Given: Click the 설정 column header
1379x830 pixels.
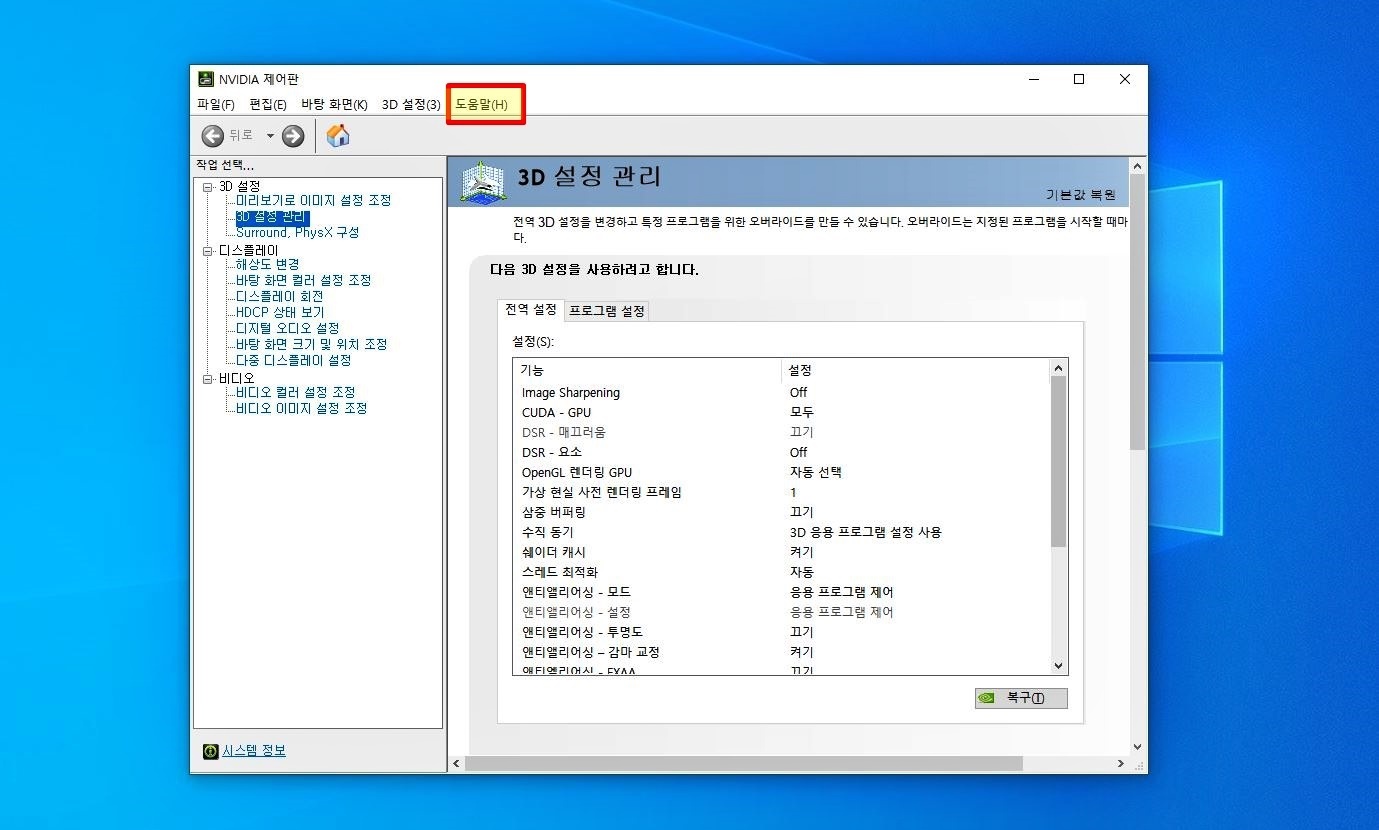Looking at the screenshot, I should point(915,370).
